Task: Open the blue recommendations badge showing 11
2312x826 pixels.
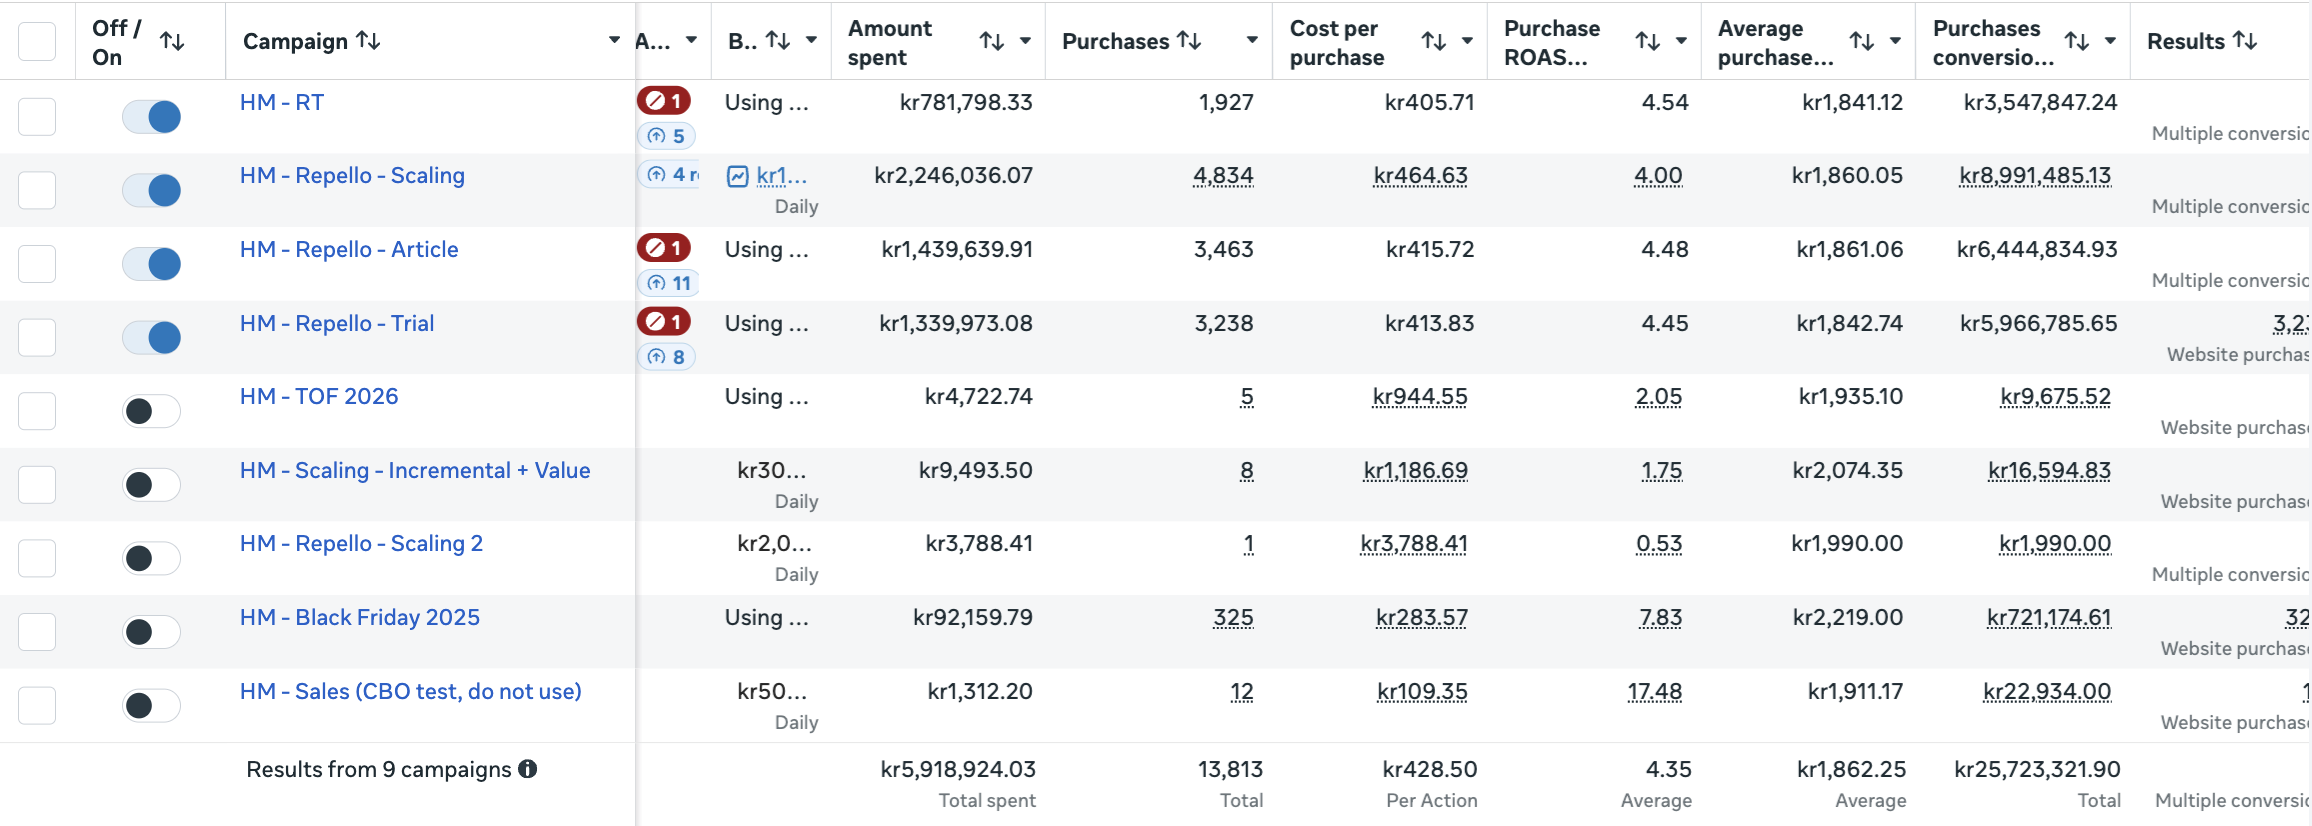Action: [x=668, y=283]
